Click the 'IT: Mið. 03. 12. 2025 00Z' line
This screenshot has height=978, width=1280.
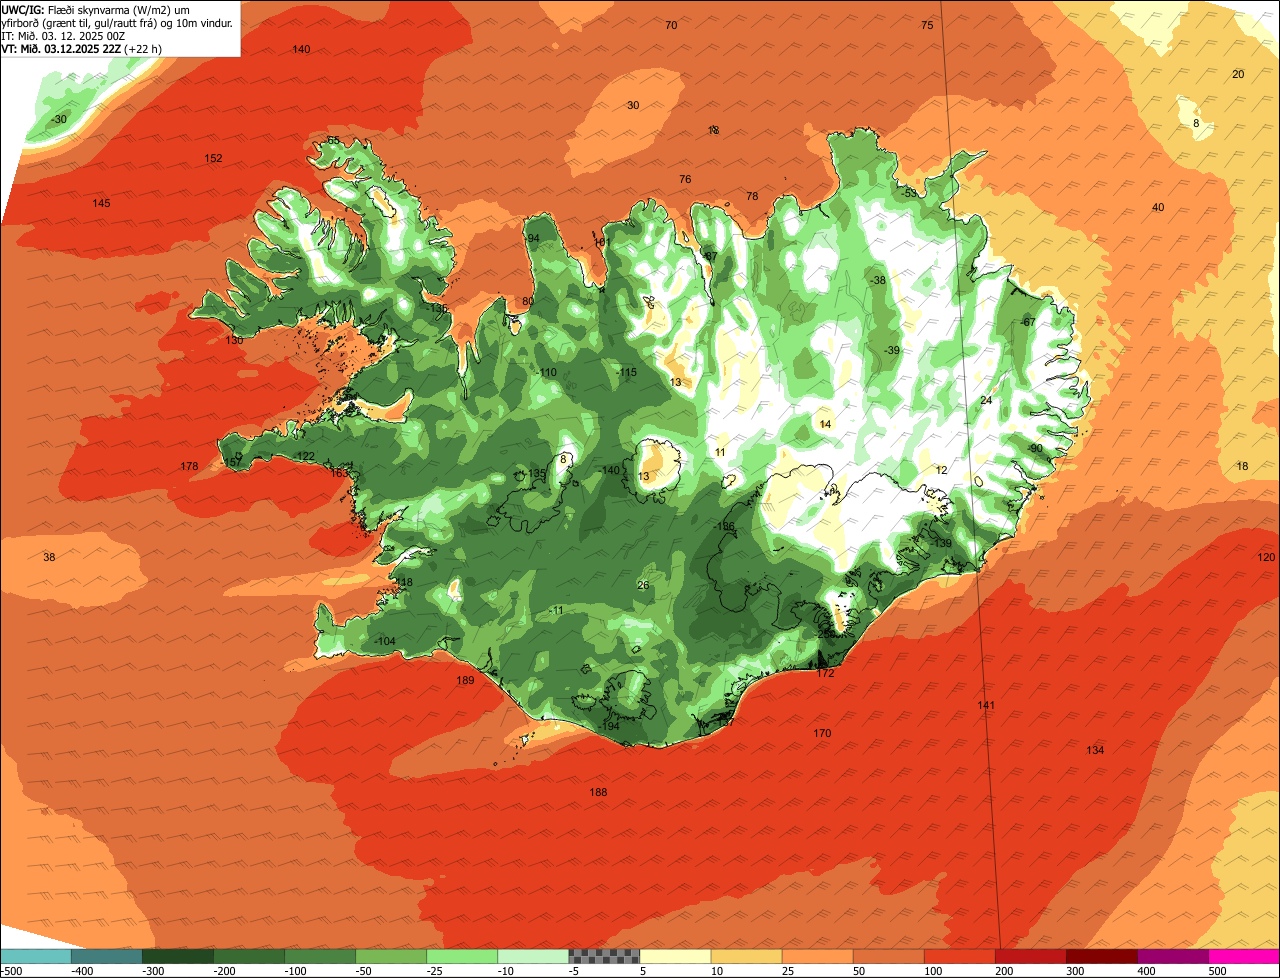coord(63,35)
